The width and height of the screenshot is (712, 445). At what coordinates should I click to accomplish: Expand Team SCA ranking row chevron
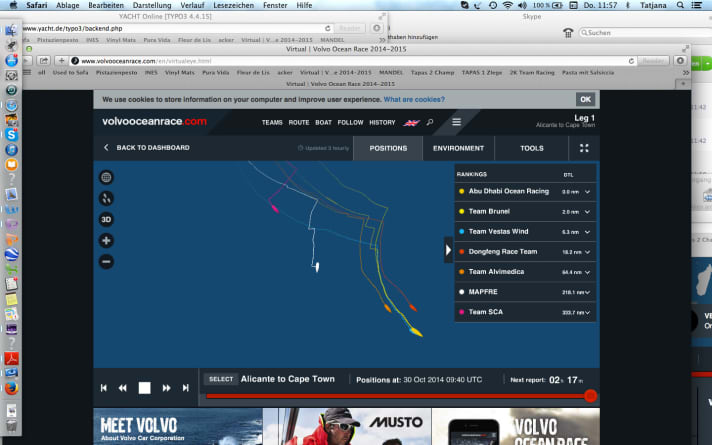click(588, 312)
